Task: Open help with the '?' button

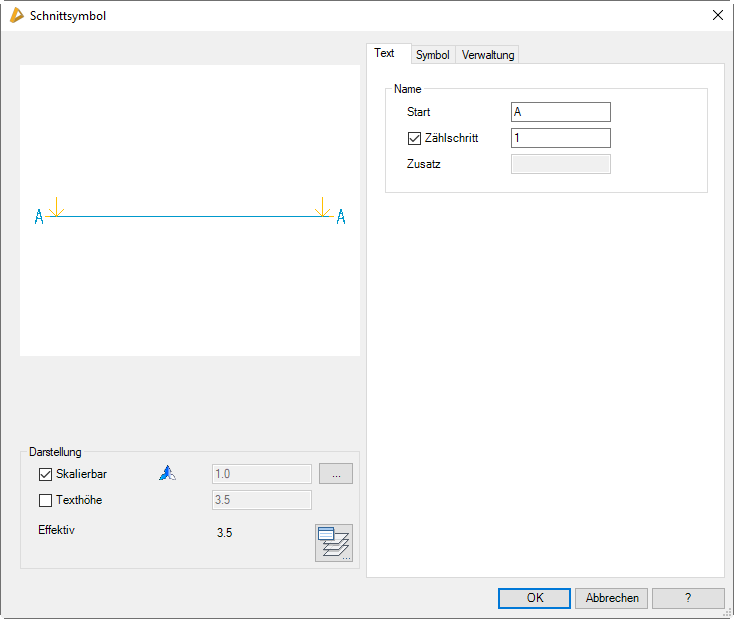Action: click(688, 598)
